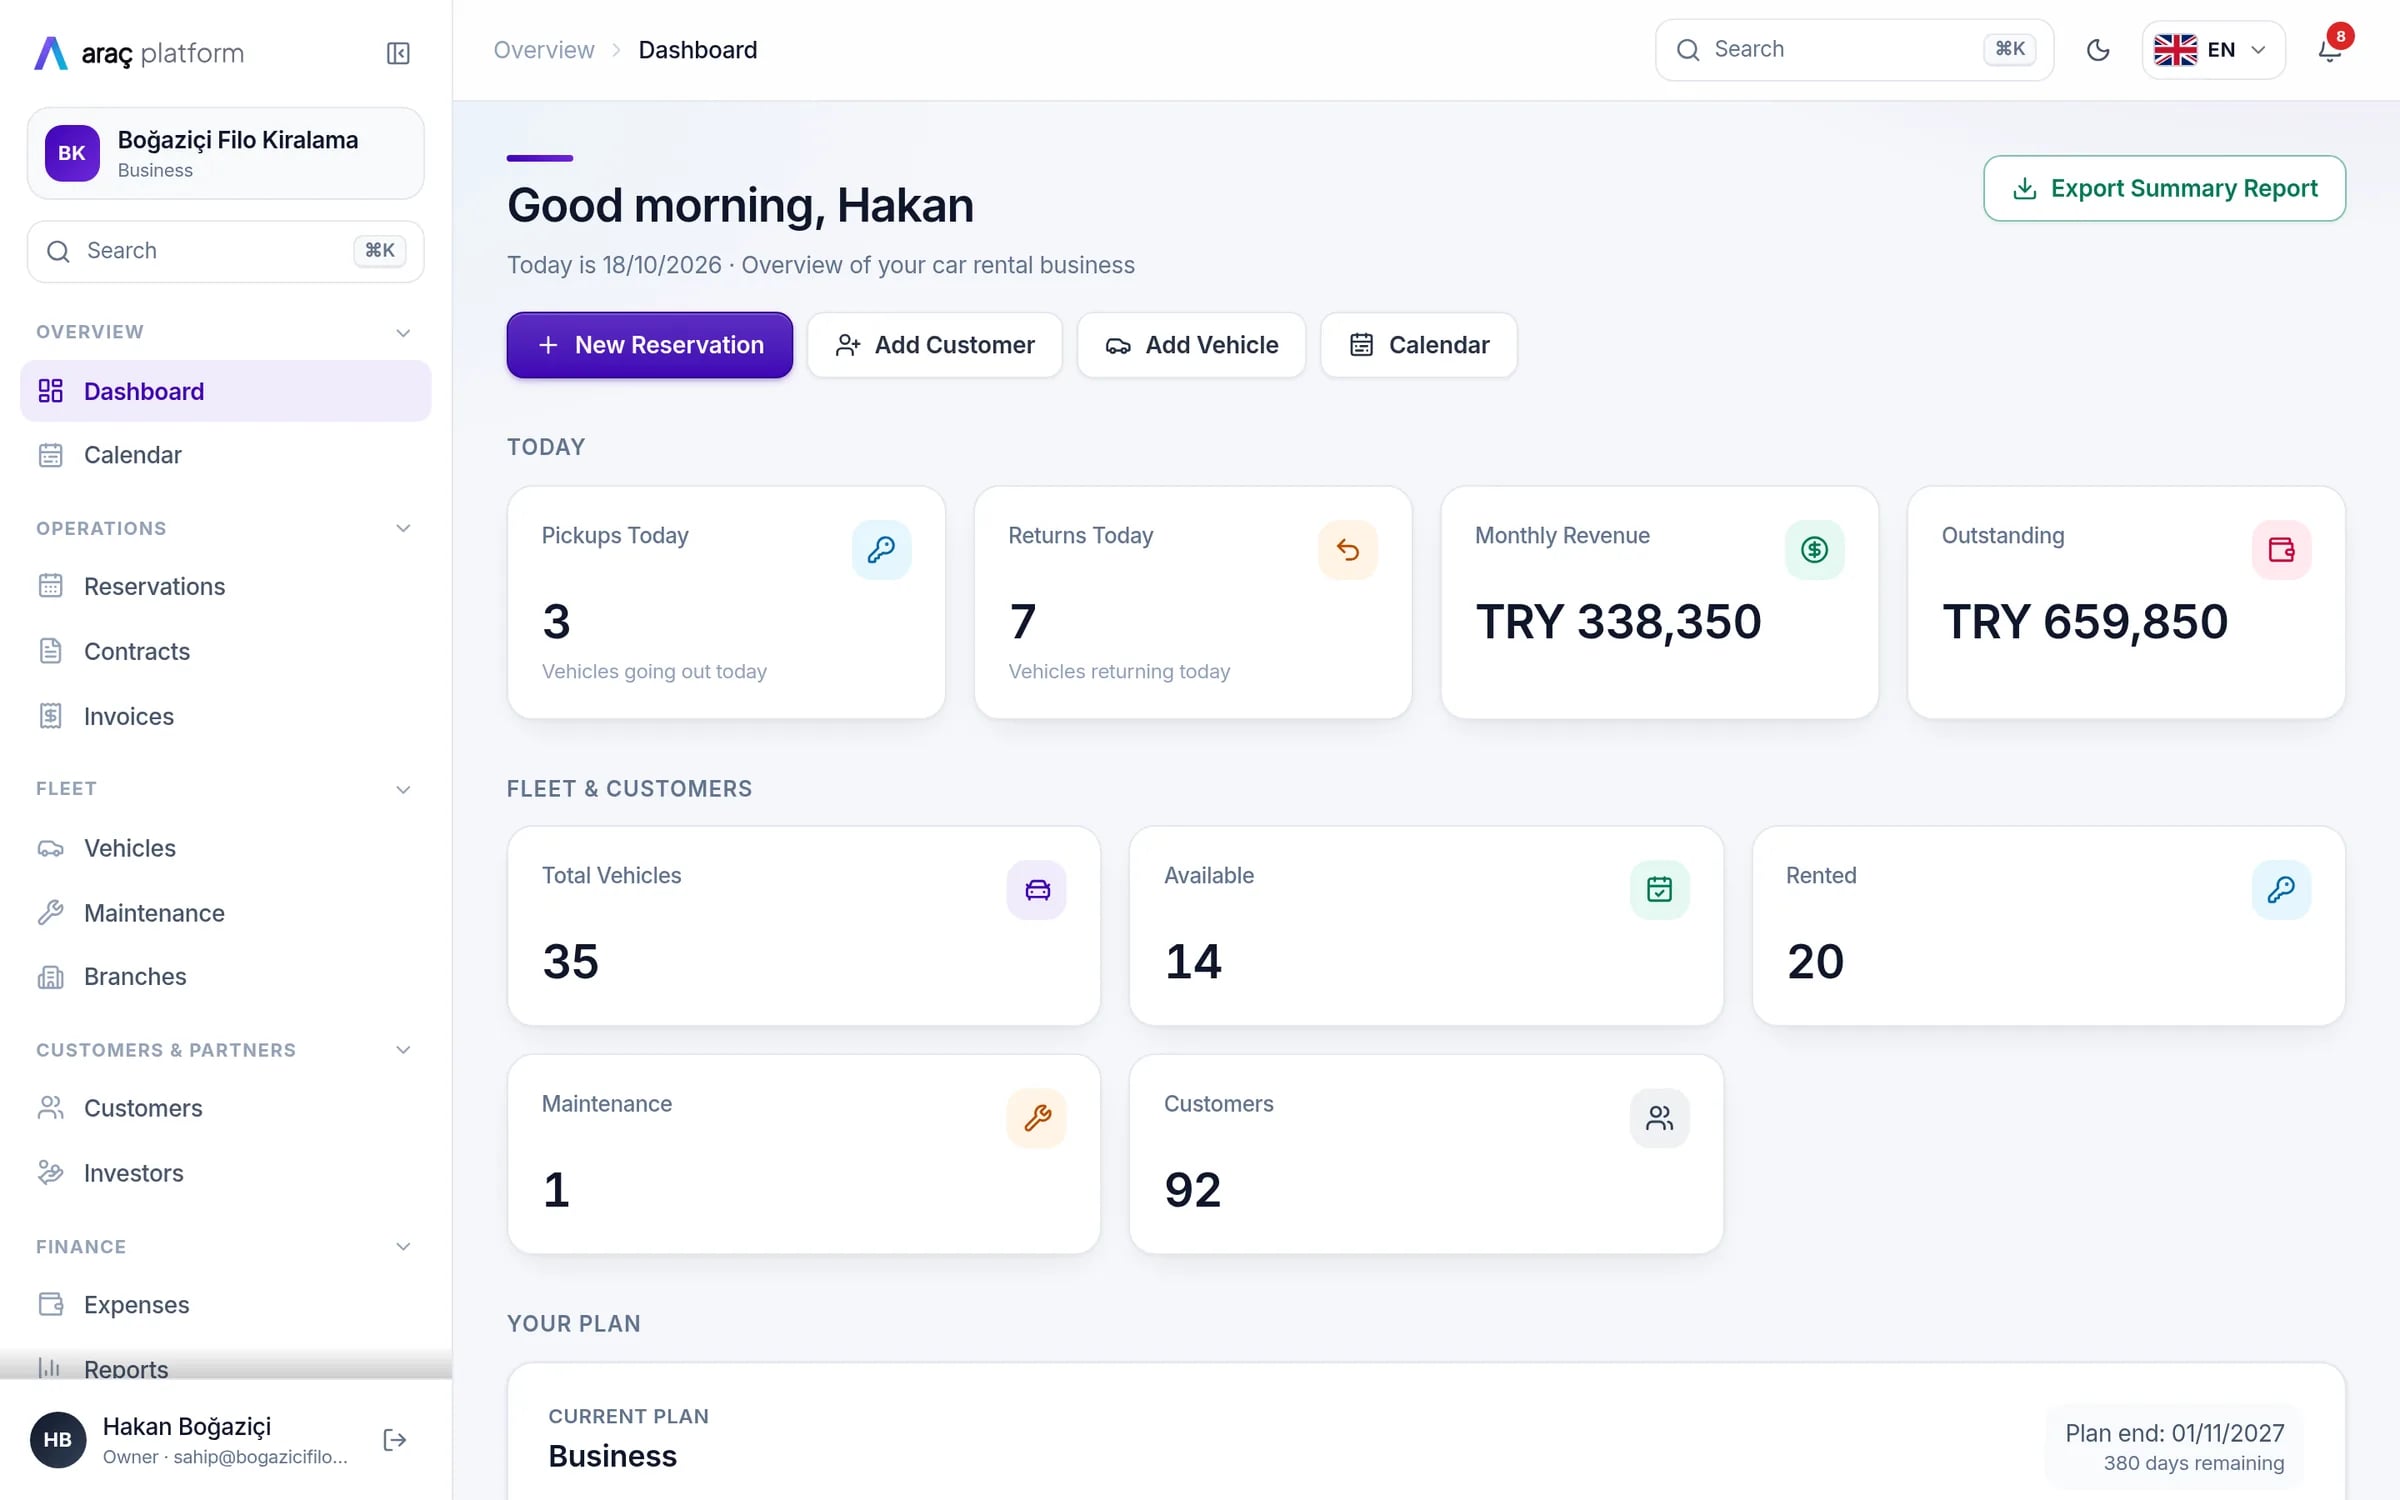Click the return arrow icon on Returns Today
The image size is (2400, 1500).
click(1348, 550)
